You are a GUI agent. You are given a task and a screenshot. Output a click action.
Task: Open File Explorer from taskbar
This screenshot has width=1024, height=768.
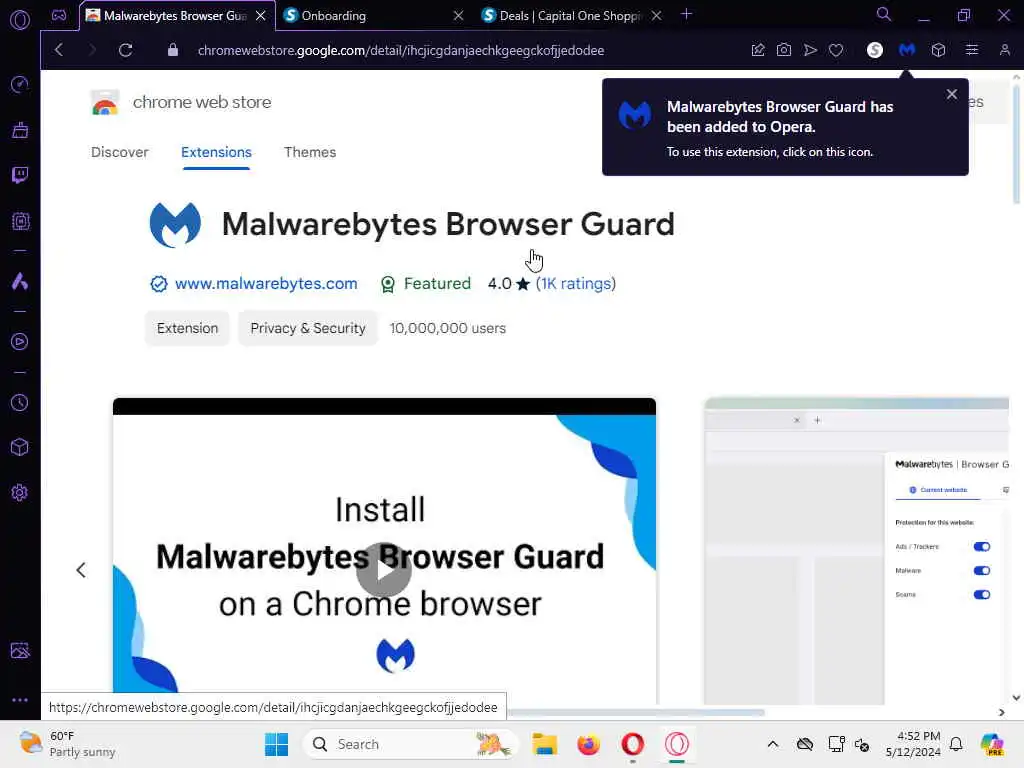(544, 744)
